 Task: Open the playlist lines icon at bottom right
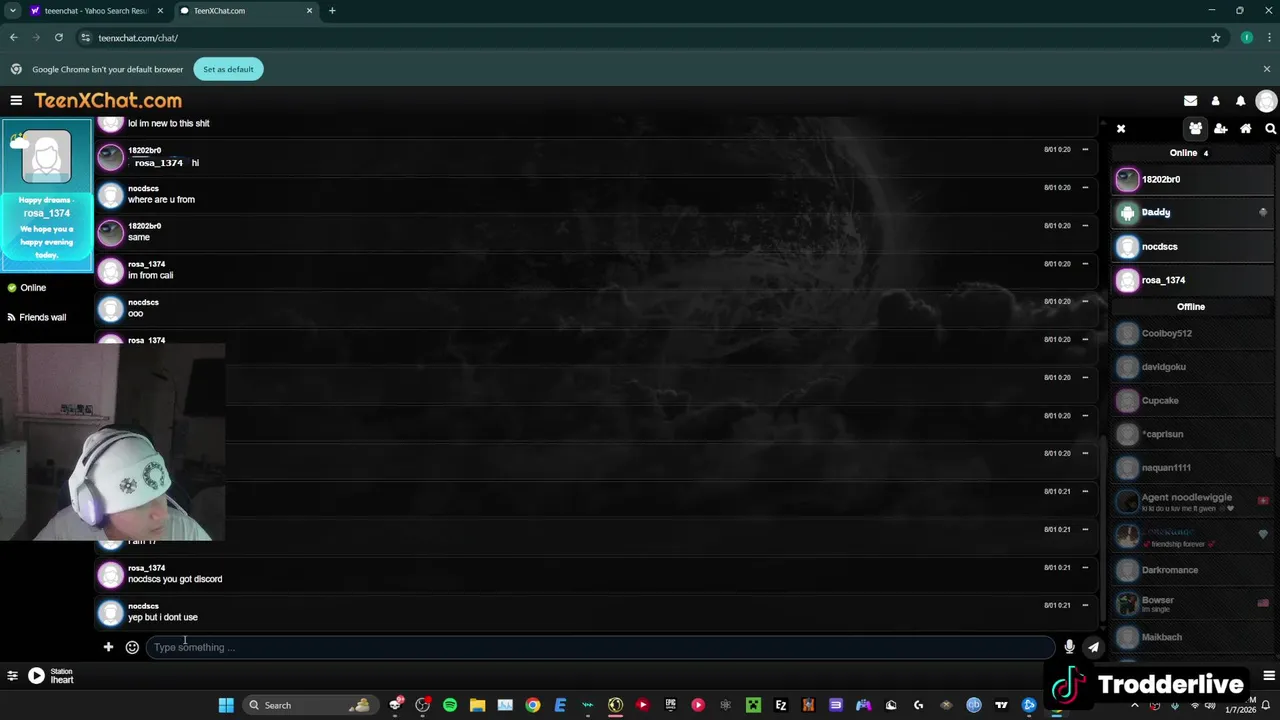1269,676
